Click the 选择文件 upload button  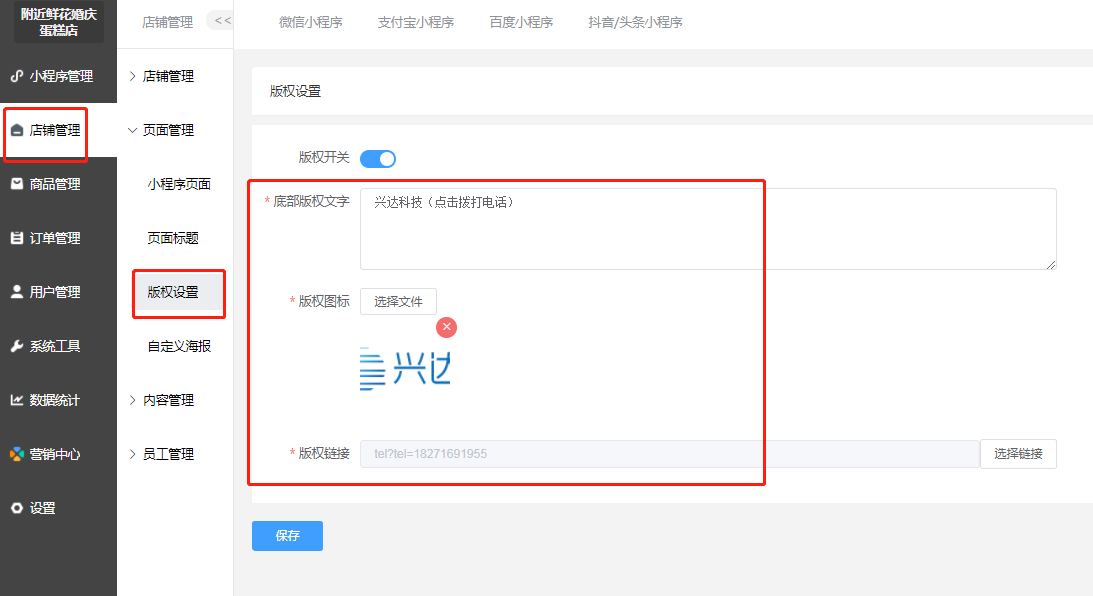pos(398,301)
